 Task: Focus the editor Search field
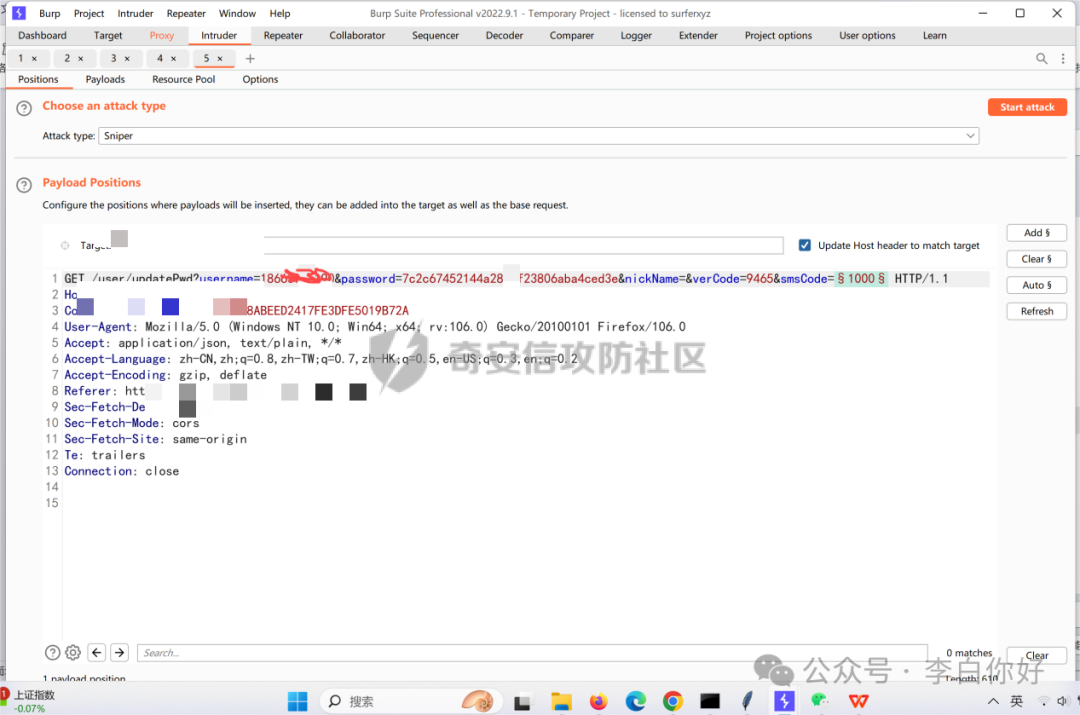532,652
